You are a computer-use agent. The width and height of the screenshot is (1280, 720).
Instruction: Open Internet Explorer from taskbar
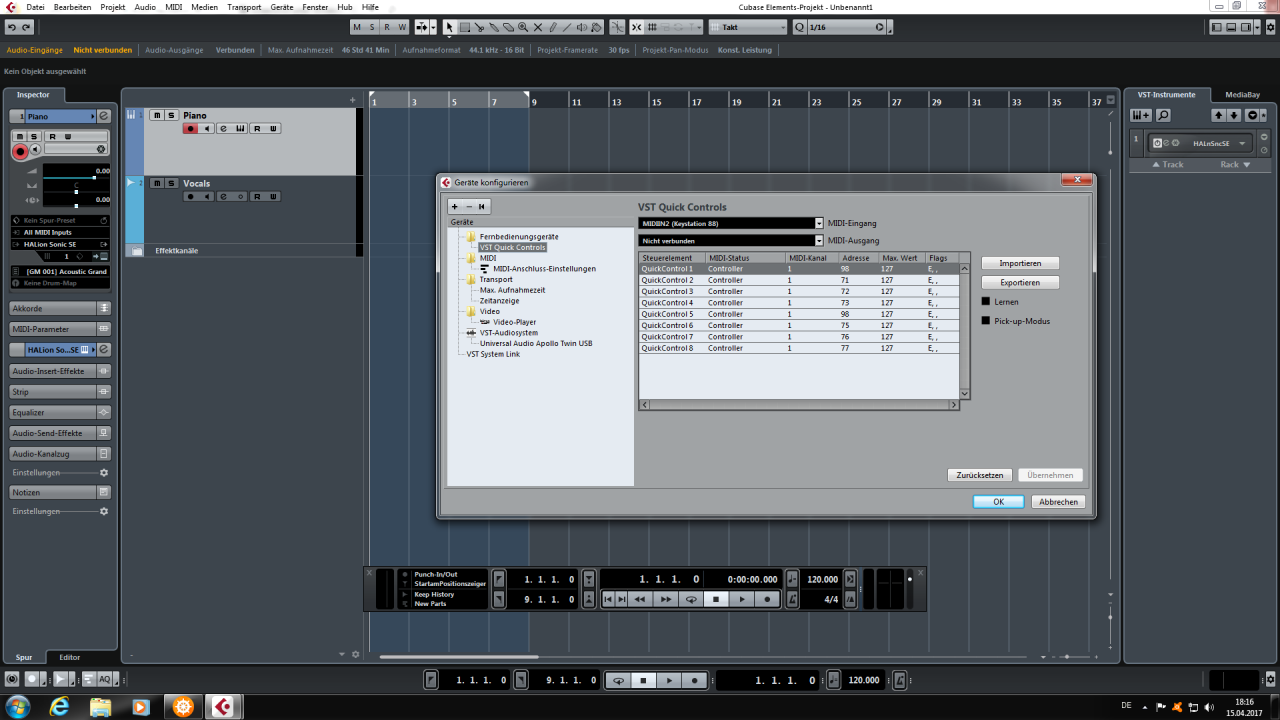[59, 707]
